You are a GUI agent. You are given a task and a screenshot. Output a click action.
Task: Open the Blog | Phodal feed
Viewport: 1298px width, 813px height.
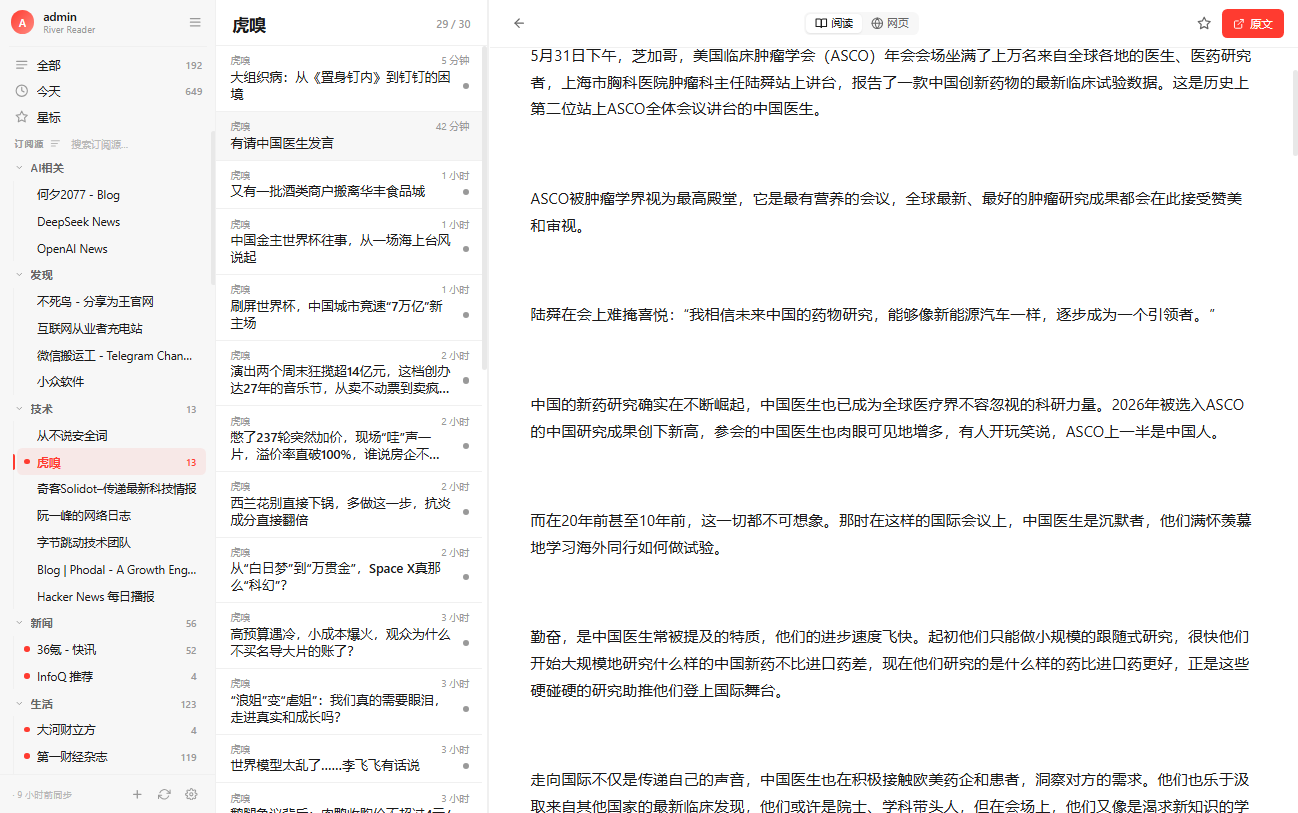108,570
